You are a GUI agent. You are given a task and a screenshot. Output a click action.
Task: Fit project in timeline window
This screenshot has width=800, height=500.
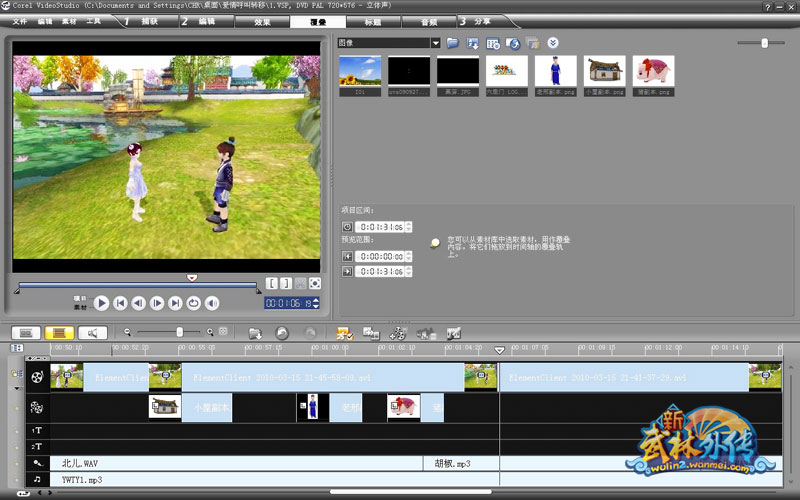[x=223, y=332]
